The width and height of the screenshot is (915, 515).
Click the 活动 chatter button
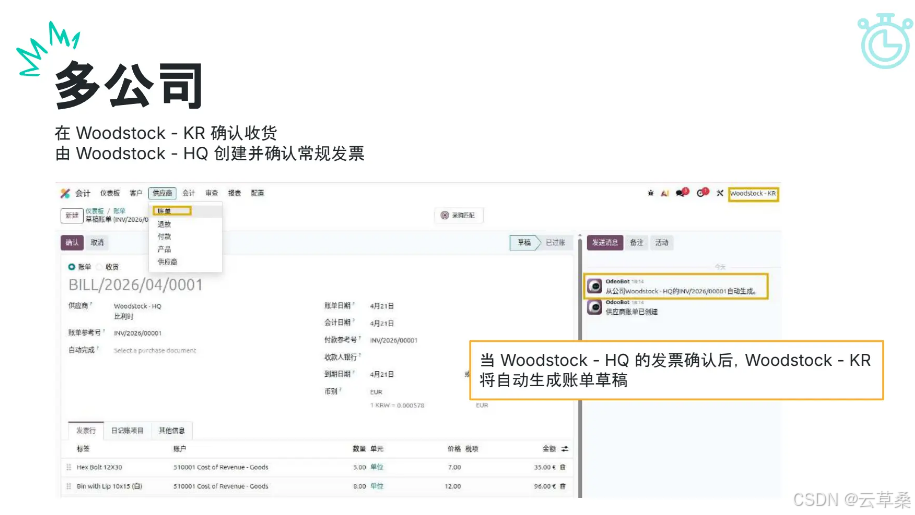(661, 243)
